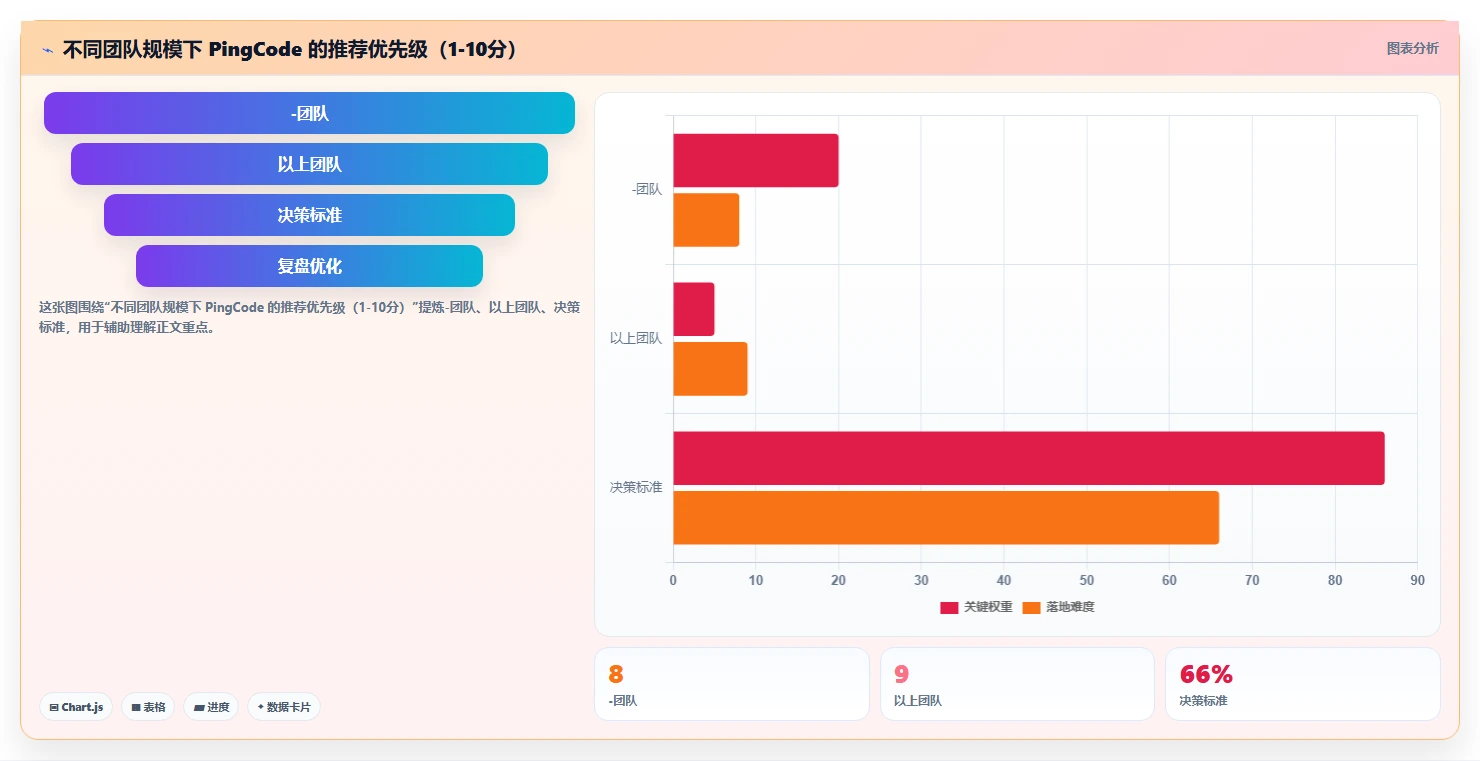Click the -团队 caption under the 8

pyautogui.click(x=623, y=701)
